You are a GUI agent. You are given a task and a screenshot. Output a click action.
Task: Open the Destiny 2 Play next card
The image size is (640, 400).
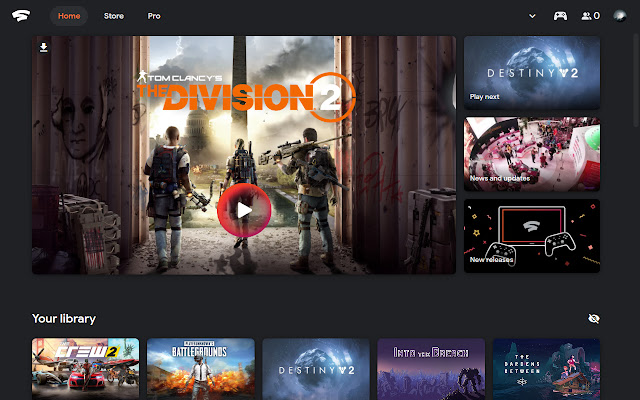(x=532, y=73)
